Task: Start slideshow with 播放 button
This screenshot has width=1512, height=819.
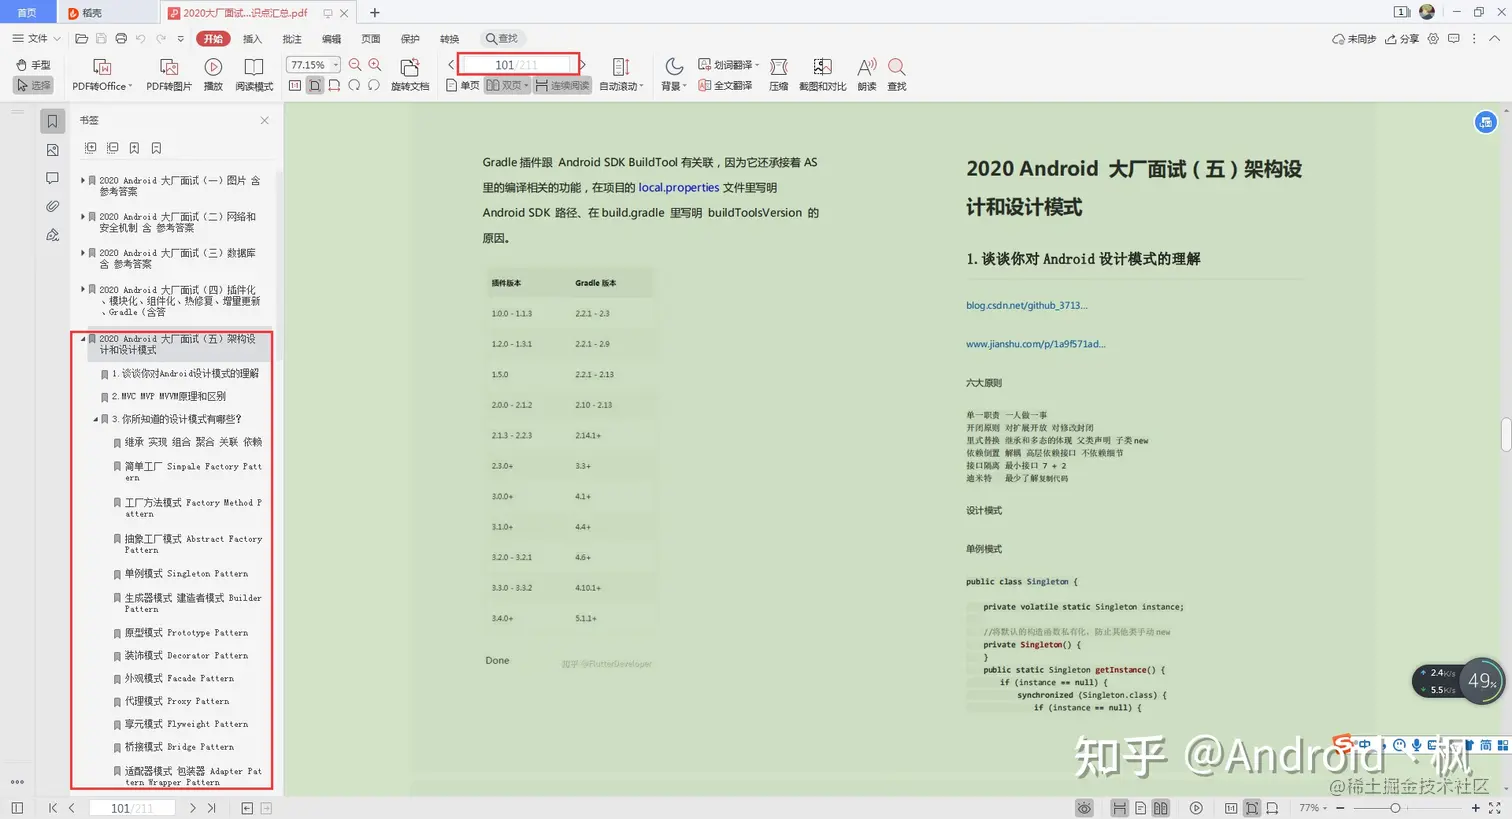Action: pyautogui.click(x=213, y=75)
